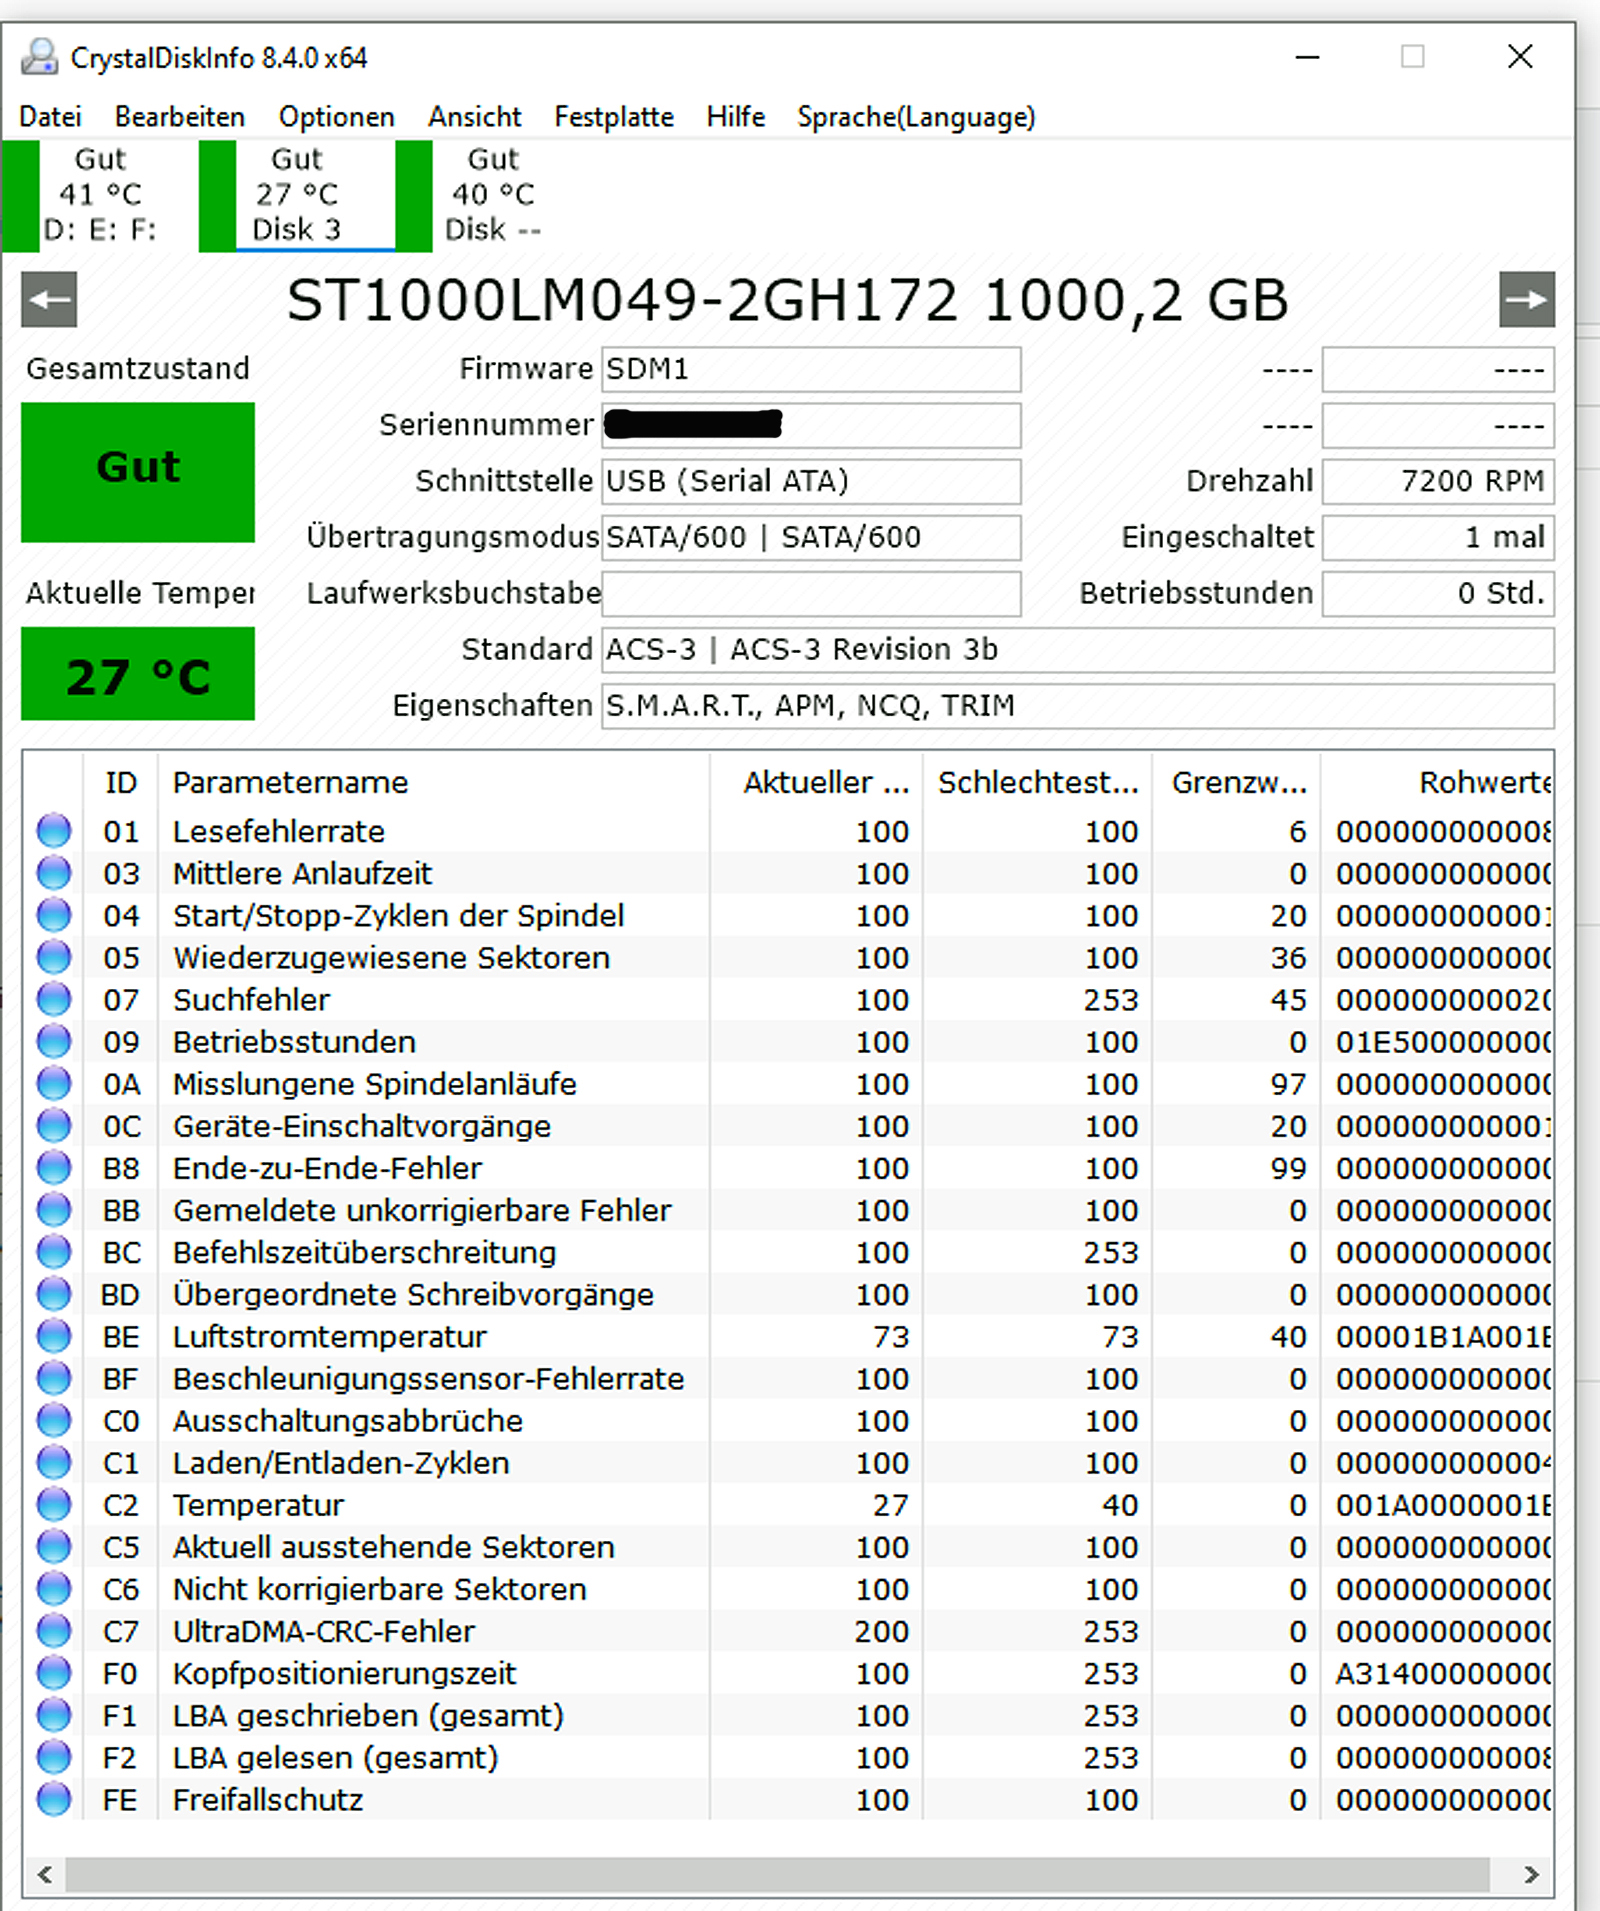This screenshot has height=1911, width=1600.
Task: Select the Betriebsstunden parameter name in table
Action: 294,1042
